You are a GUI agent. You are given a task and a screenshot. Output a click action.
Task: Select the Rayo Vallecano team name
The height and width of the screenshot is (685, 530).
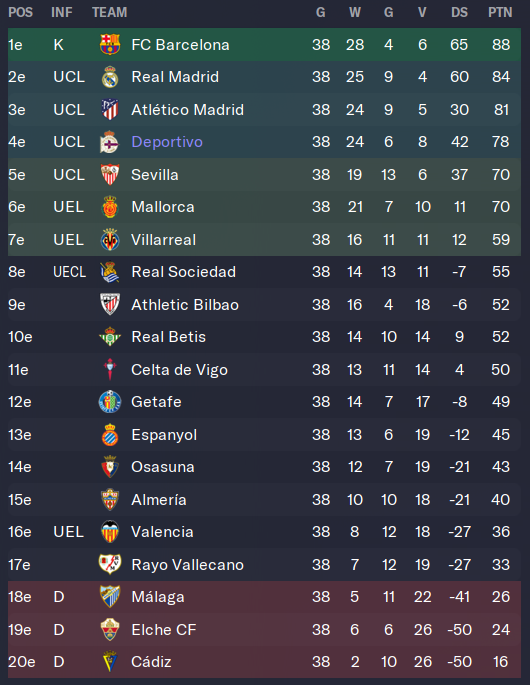187,564
